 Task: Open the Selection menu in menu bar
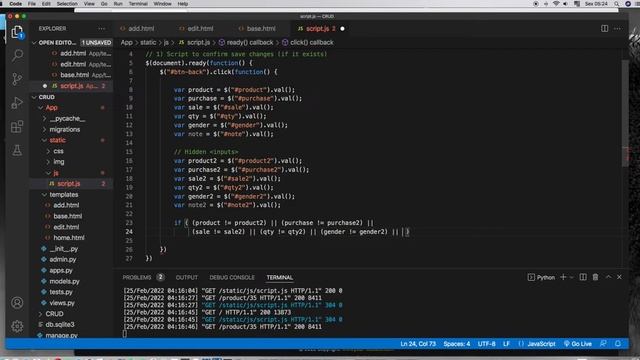[x=67, y=4]
